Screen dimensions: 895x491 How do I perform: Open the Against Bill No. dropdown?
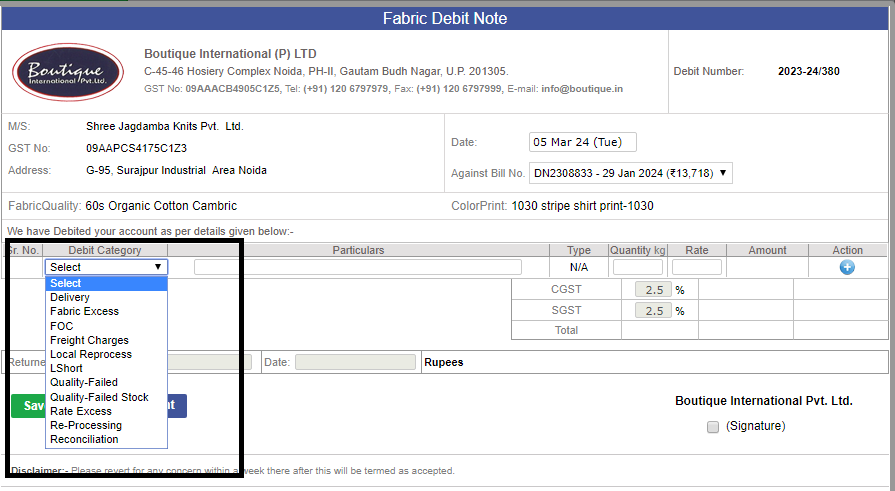click(630, 173)
